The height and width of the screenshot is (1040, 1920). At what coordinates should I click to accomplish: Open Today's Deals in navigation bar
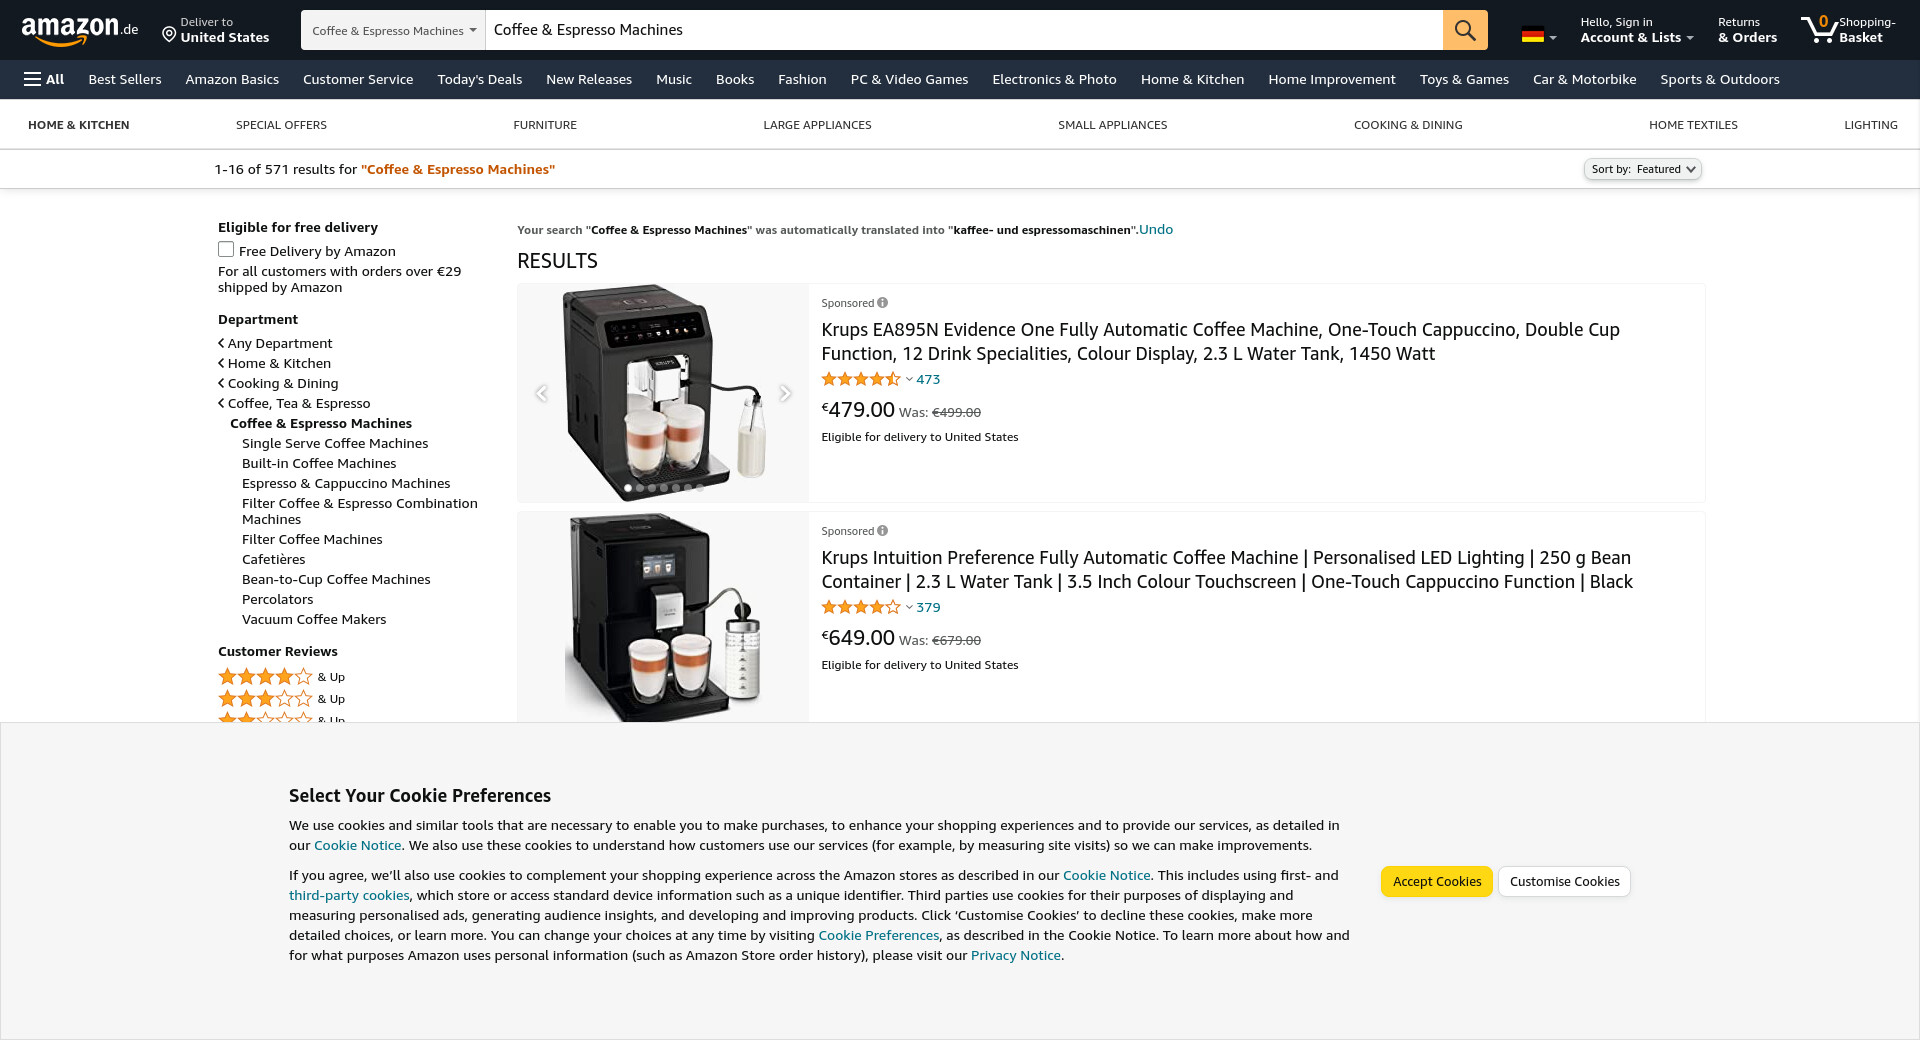tap(479, 80)
